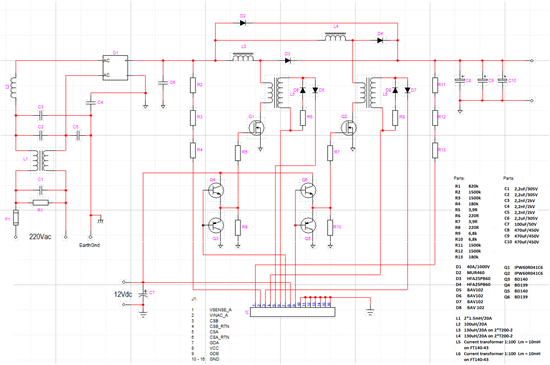Click the C10 output capacitor
The height and width of the screenshot is (365, 550).
click(503, 81)
